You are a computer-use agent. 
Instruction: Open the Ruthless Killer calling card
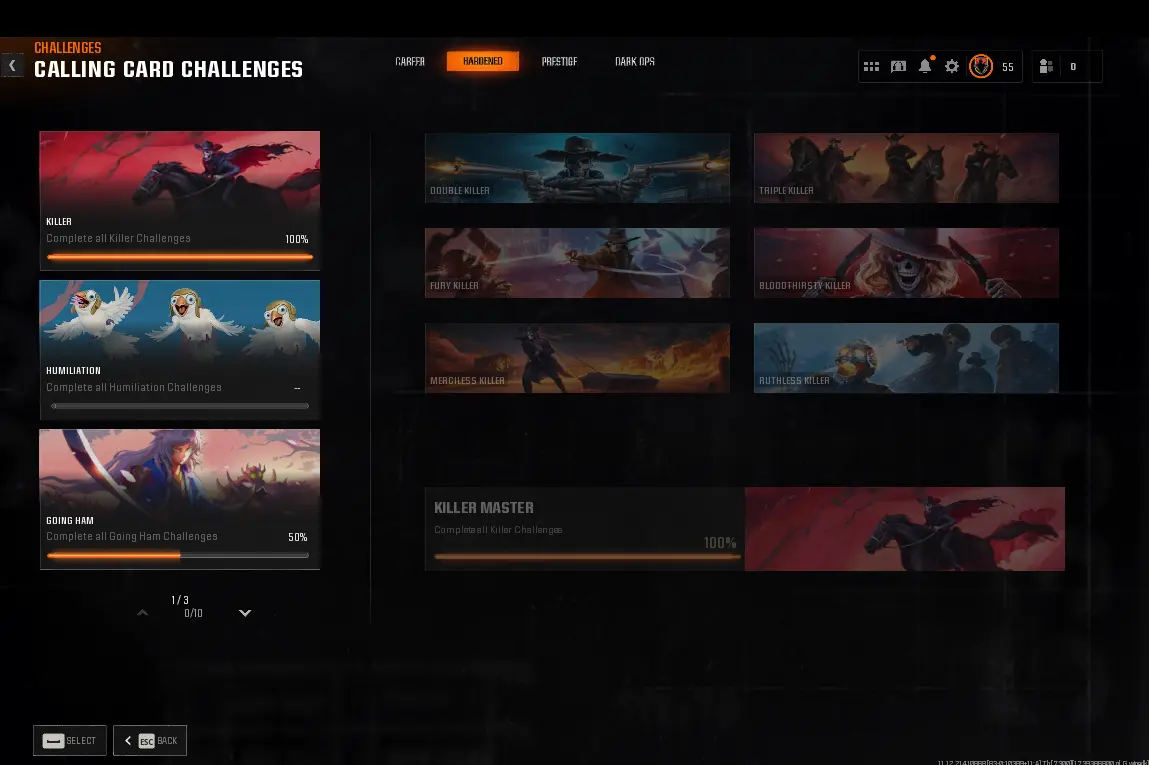tap(906, 358)
